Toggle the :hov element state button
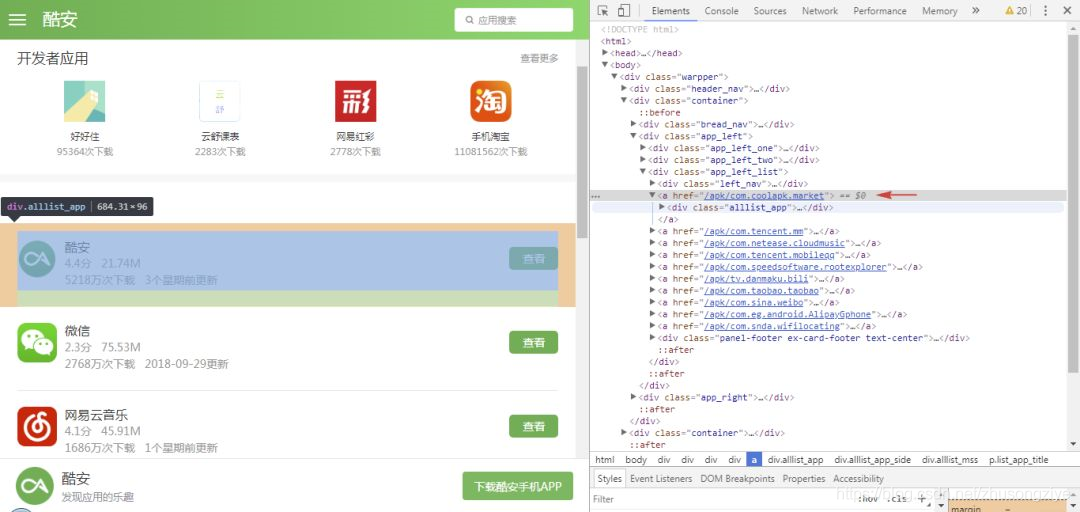Viewport: 1080px width, 512px height. point(870,499)
